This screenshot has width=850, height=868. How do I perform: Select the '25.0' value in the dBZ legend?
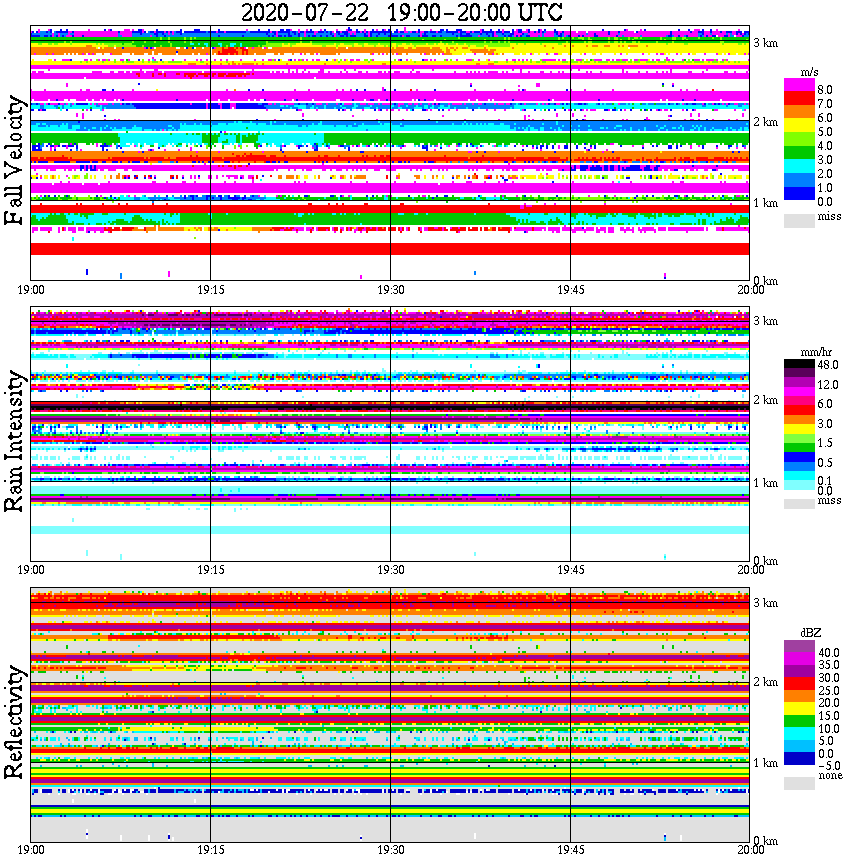[828, 690]
